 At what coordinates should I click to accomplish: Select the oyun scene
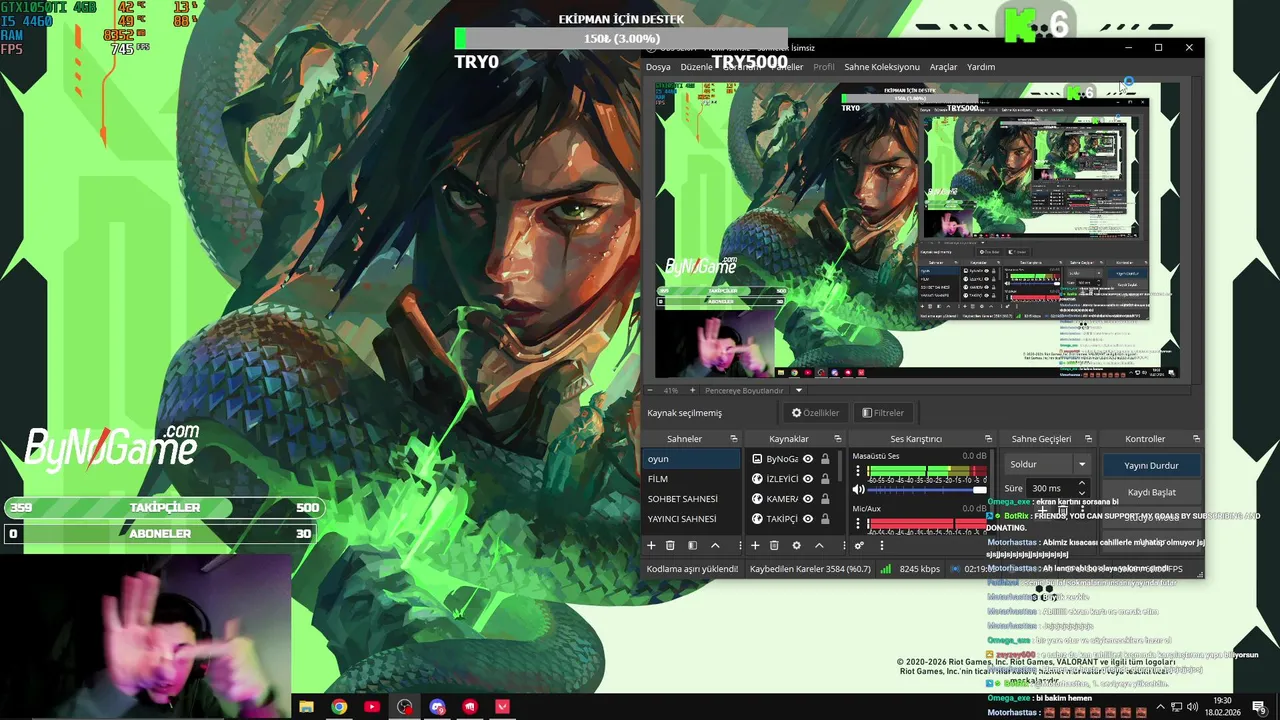click(692, 459)
